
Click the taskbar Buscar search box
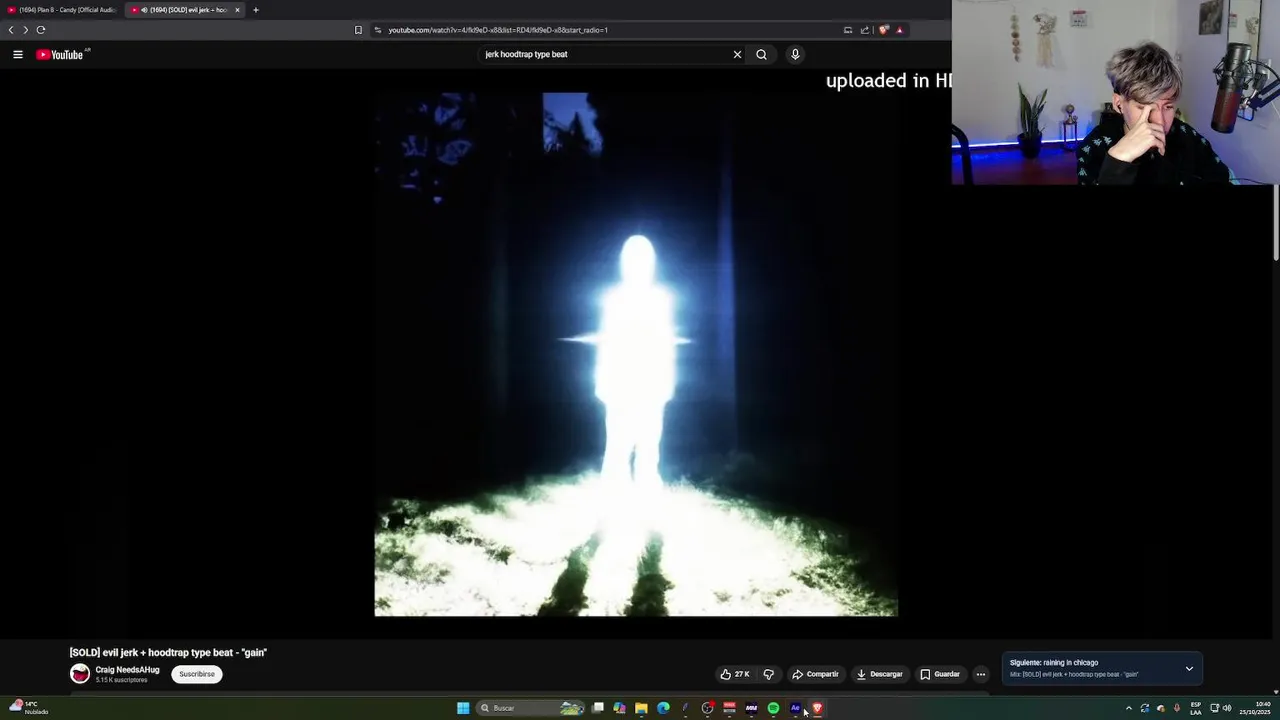[530, 708]
